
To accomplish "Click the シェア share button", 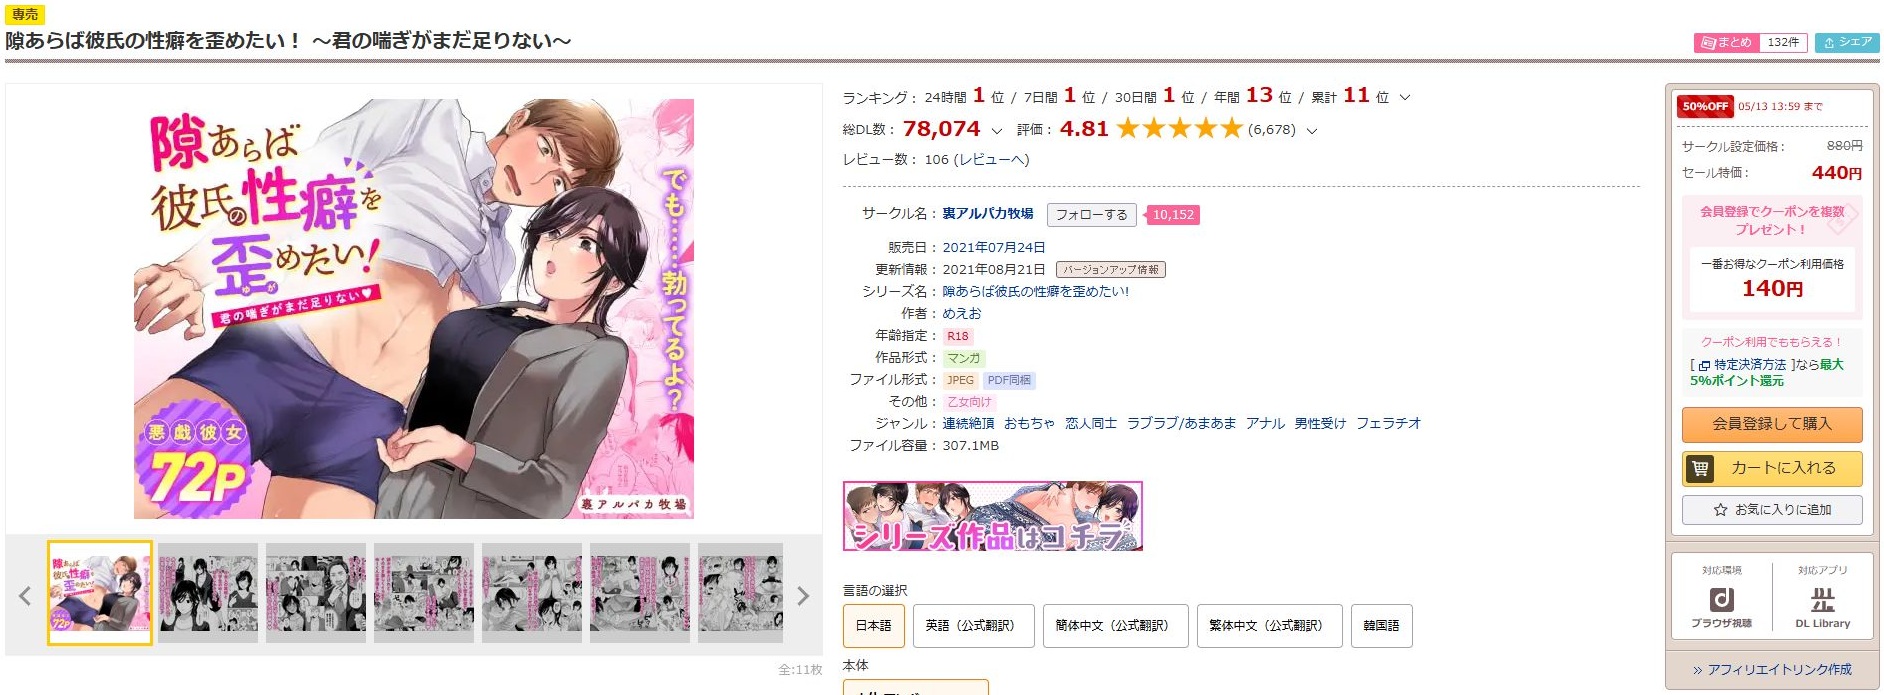I will click(x=1847, y=42).
